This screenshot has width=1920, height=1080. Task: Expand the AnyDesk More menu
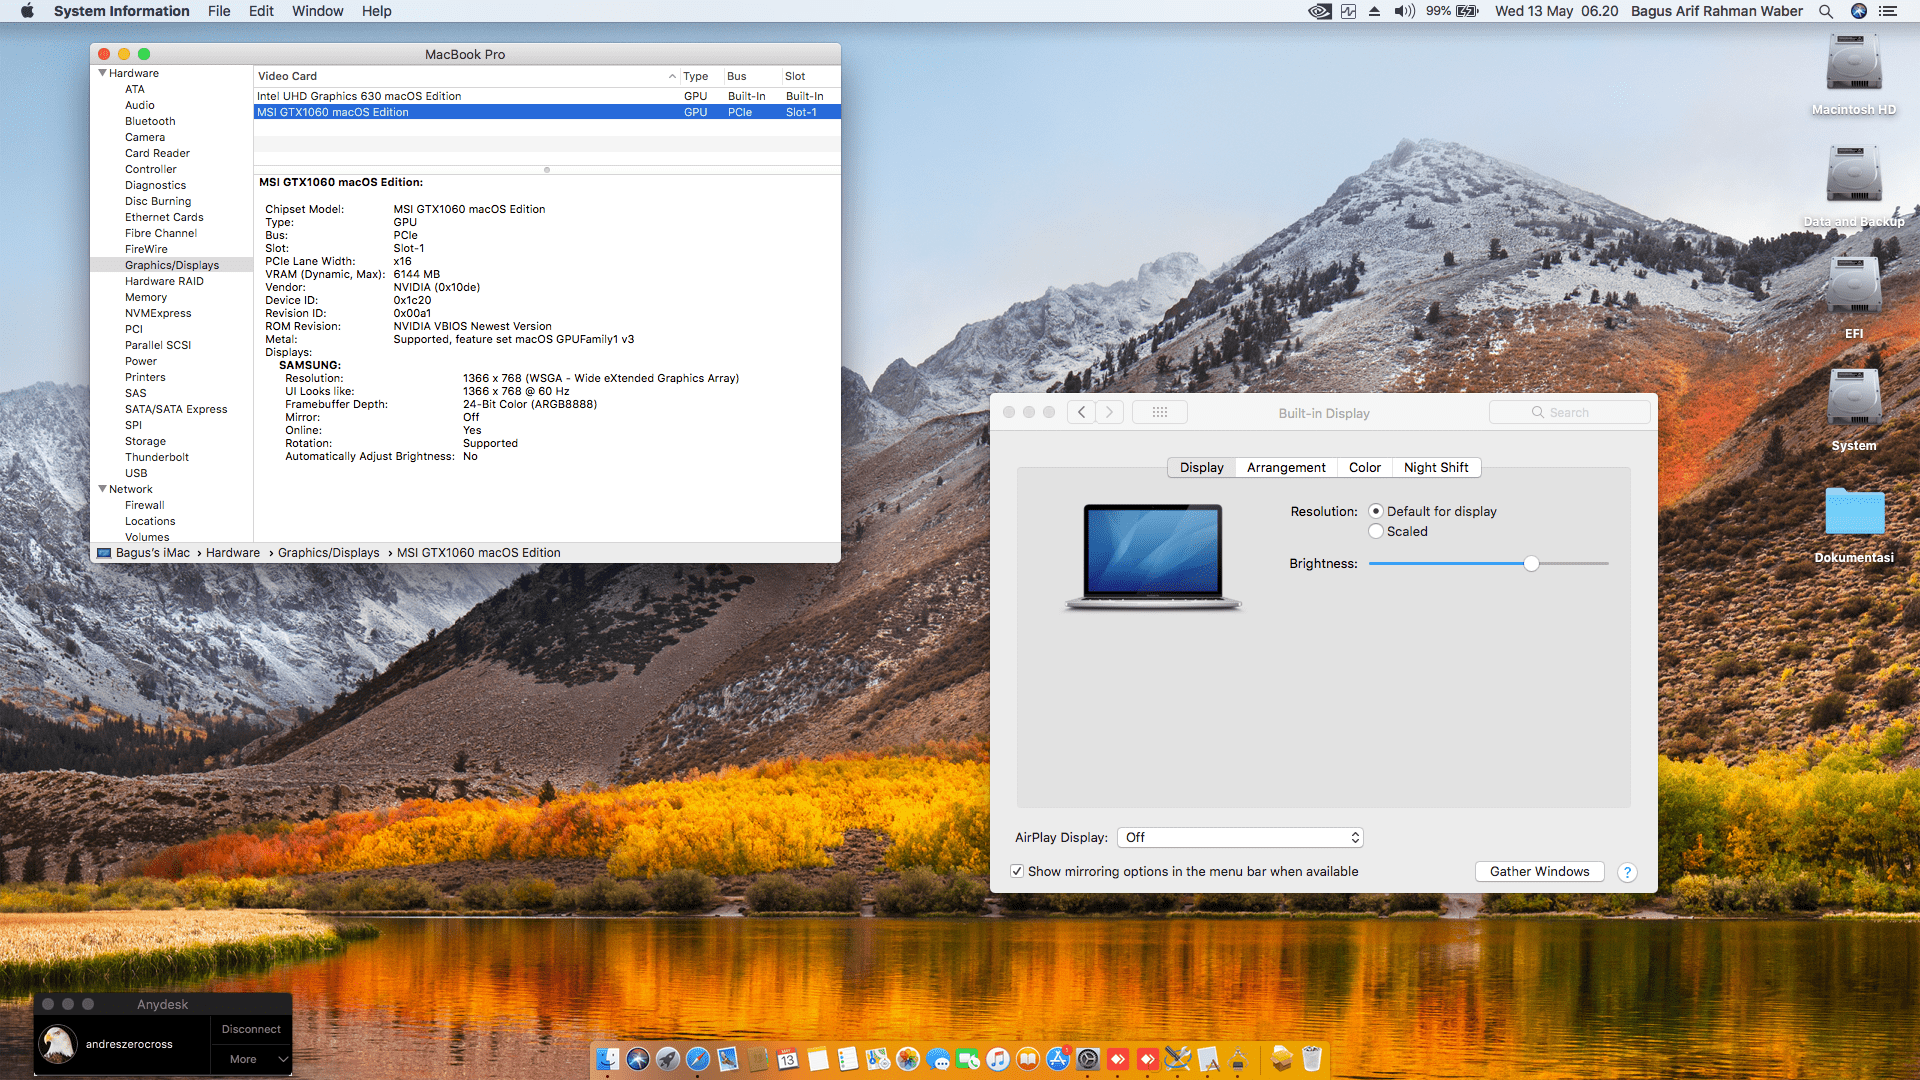pyautogui.click(x=251, y=1059)
